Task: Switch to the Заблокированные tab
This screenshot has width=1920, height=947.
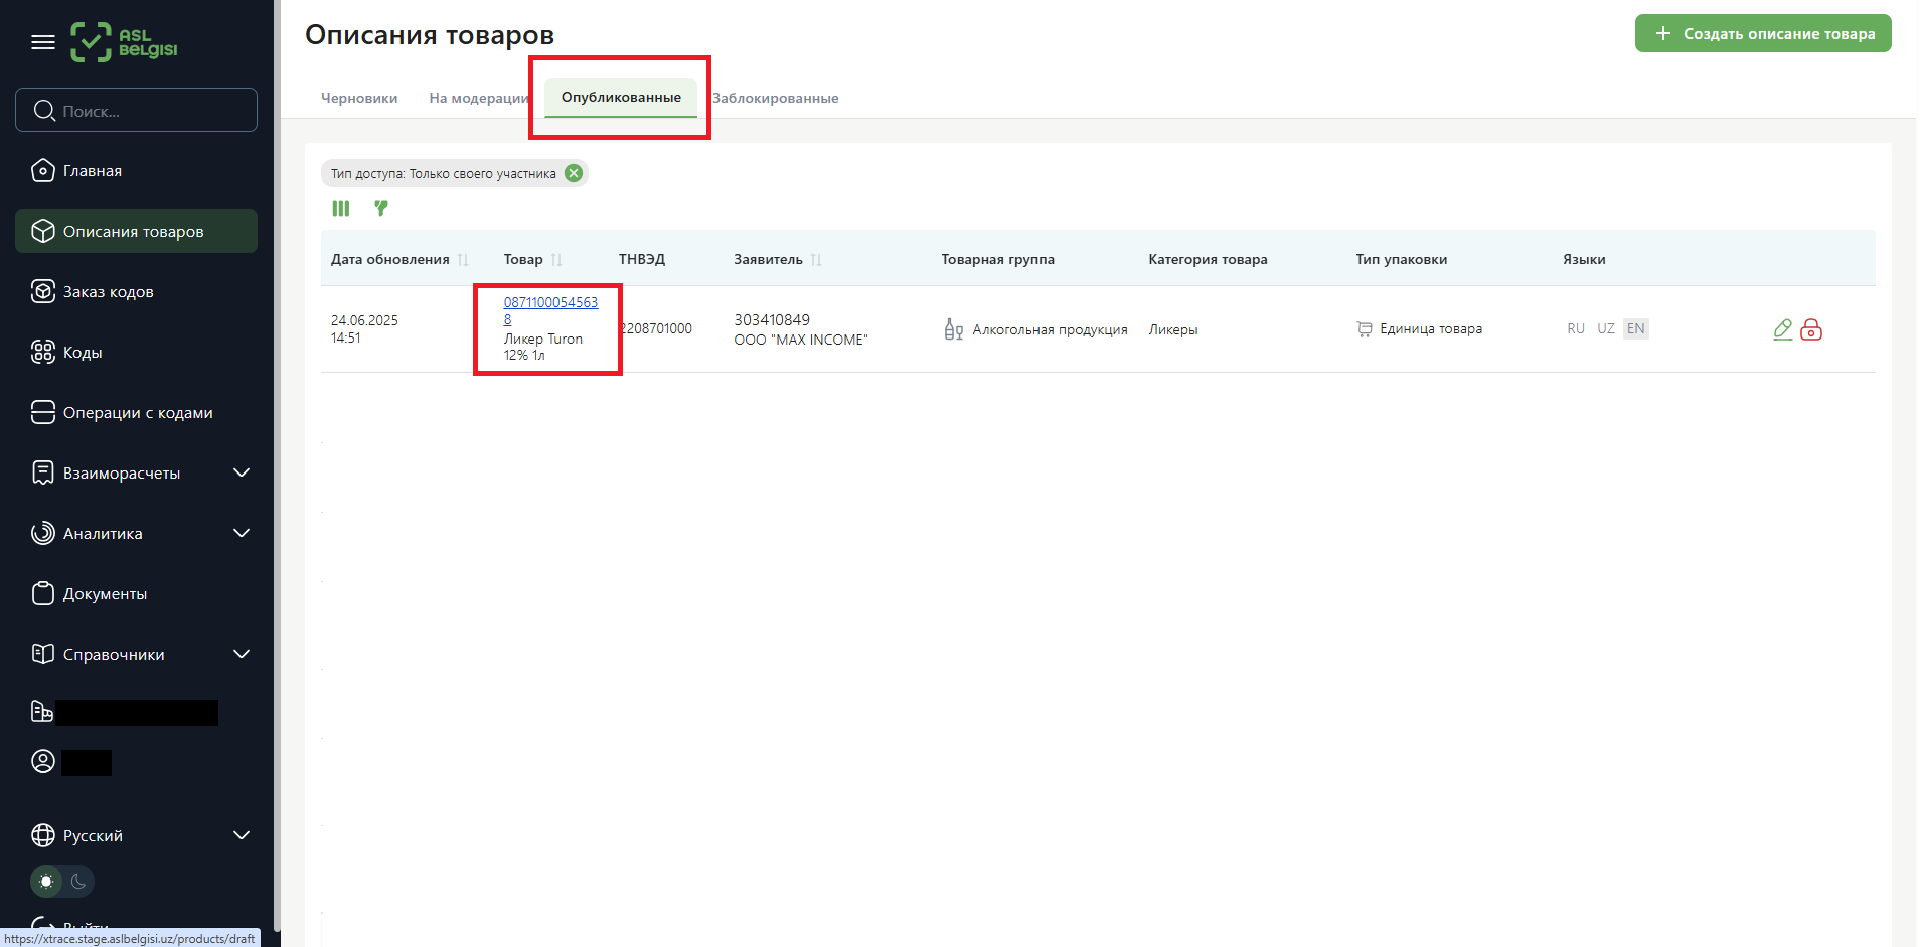Action: tap(775, 98)
